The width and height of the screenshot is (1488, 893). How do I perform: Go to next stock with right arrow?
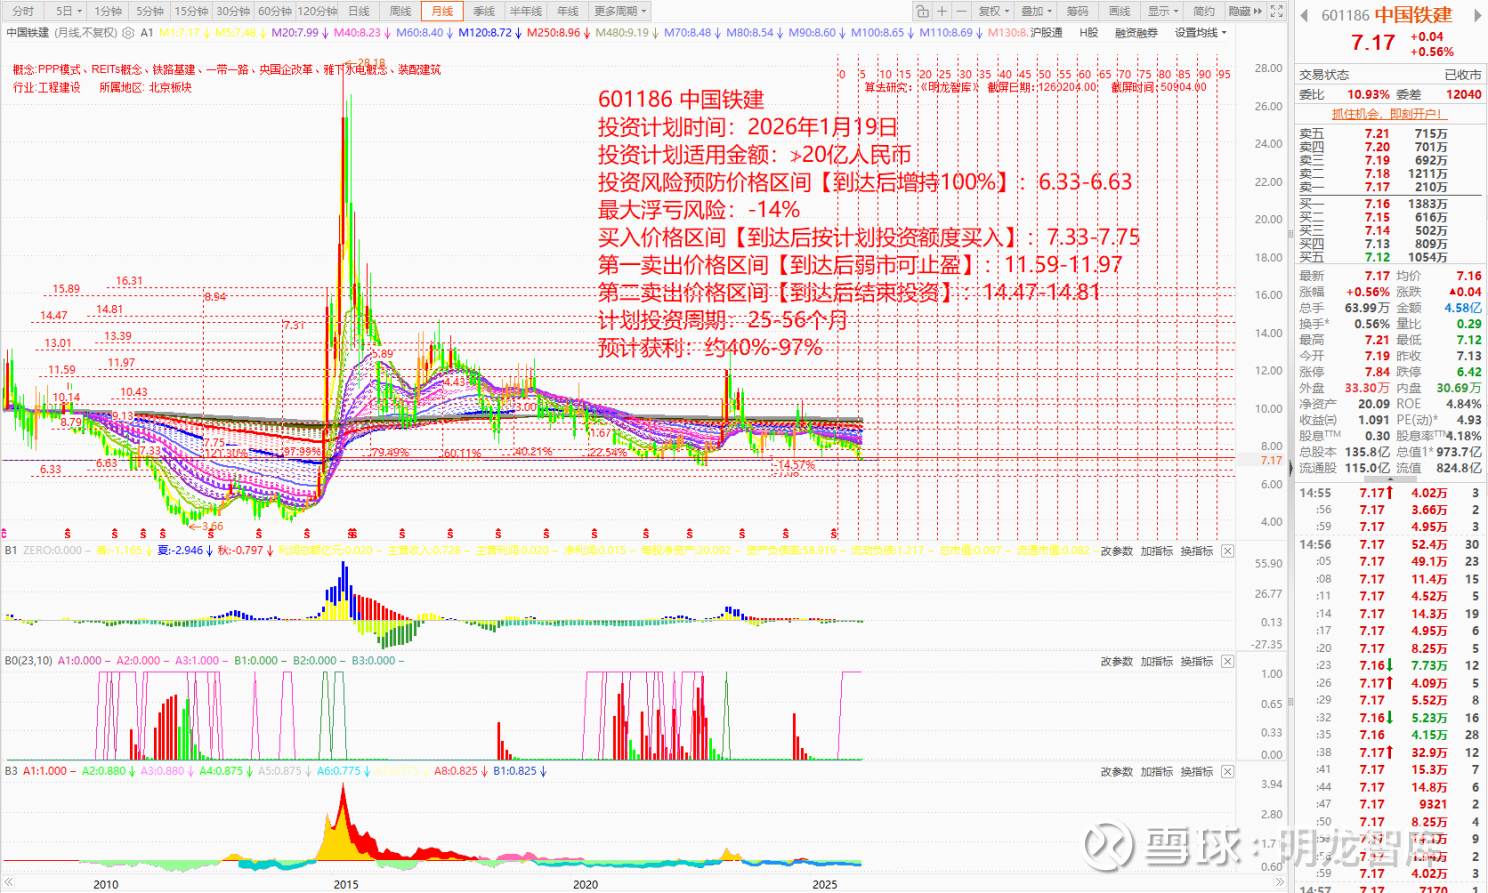(1477, 15)
